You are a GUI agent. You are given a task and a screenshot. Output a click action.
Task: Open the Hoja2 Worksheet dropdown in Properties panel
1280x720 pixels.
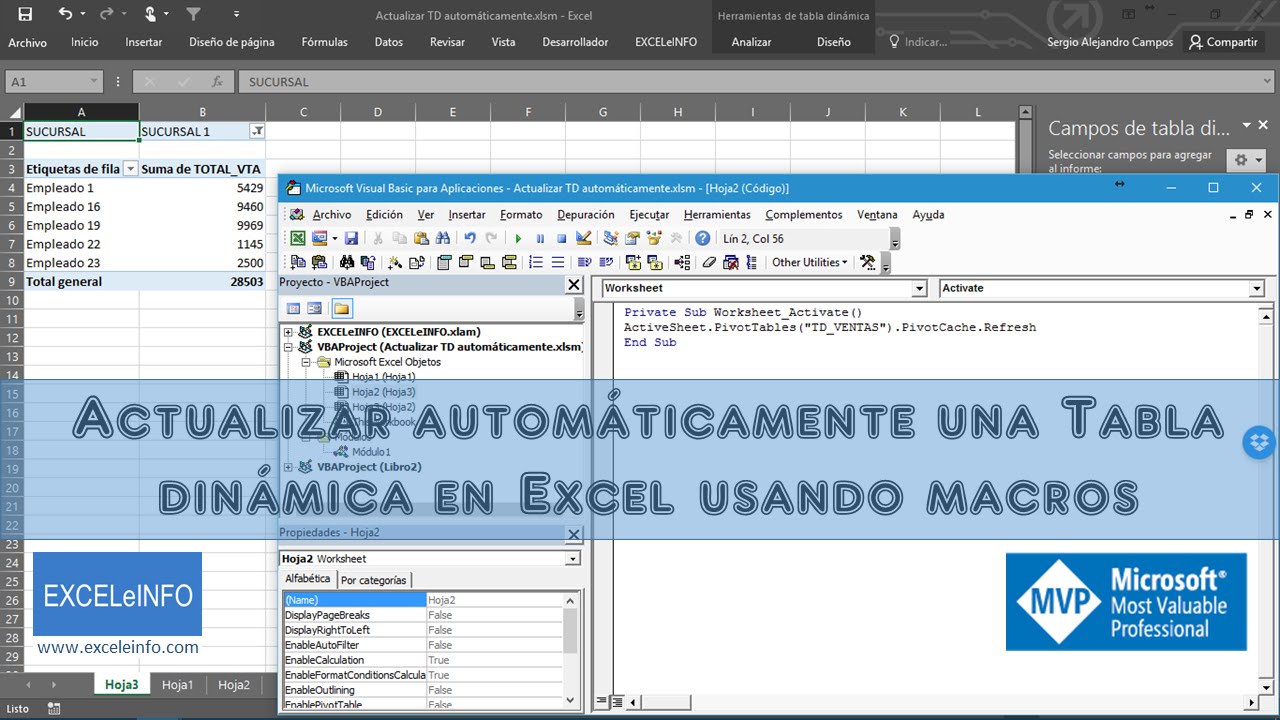tap(572, 559)
